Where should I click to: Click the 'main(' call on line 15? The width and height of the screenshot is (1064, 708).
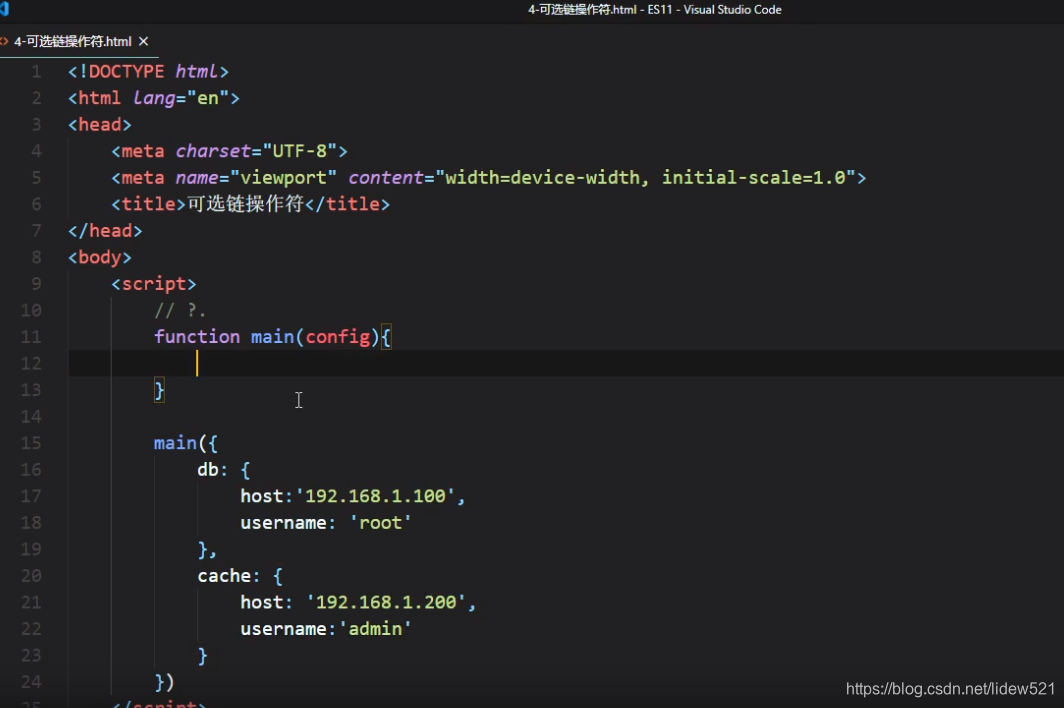click(180, 443)
